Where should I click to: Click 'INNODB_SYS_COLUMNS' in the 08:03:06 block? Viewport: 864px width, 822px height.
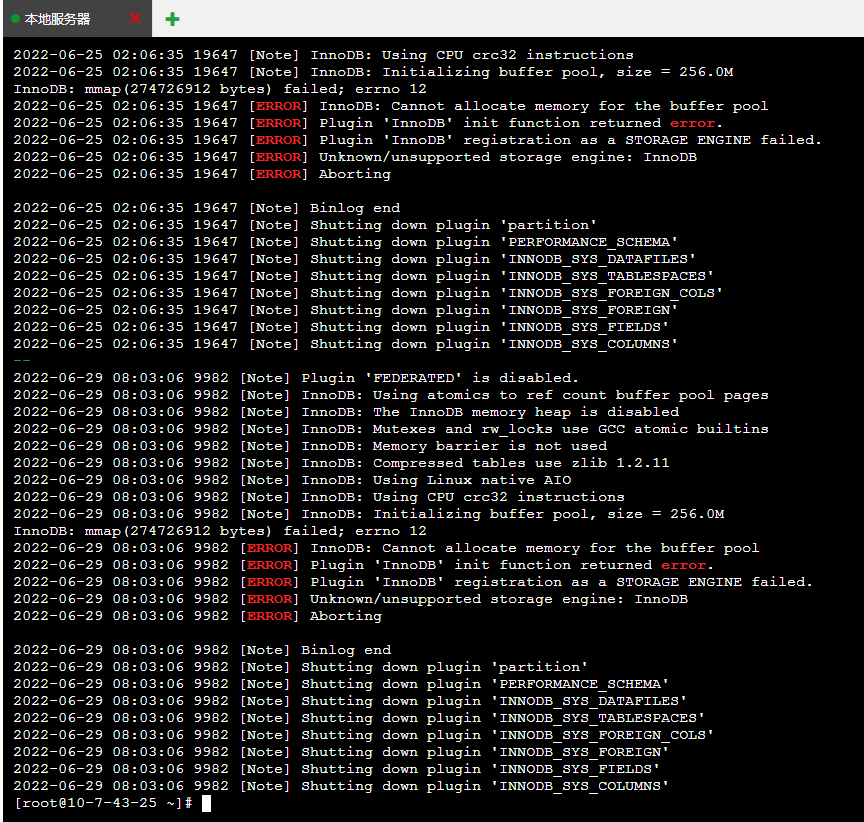pyautogui.click(x=580, y=786)
